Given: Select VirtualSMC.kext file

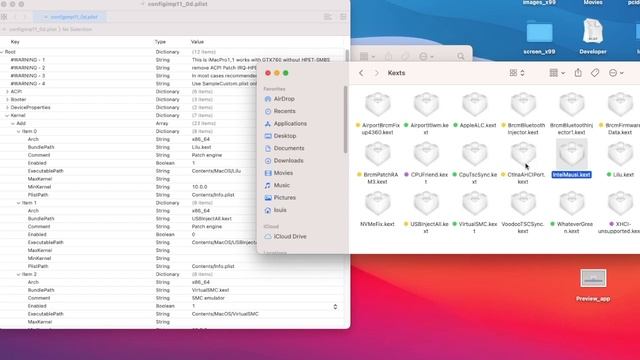Looking at the screenshot, I should [x=475, y=212].
